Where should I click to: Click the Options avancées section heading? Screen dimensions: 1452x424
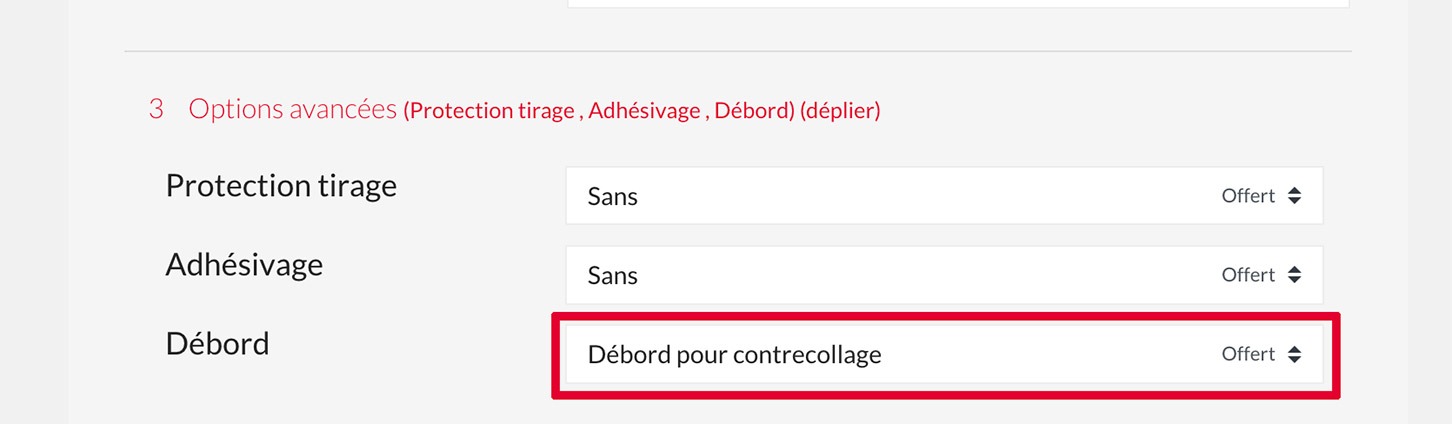(x=293, y=109)
